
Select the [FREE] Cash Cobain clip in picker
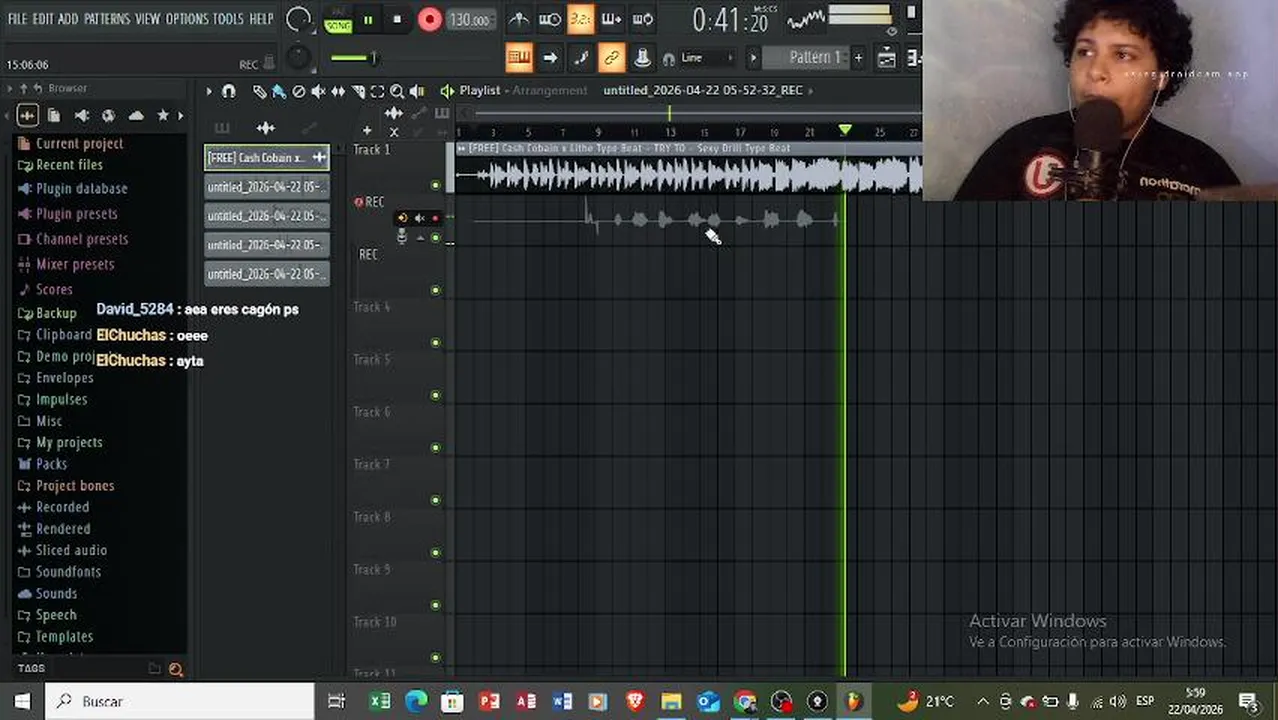coord(267,158)
